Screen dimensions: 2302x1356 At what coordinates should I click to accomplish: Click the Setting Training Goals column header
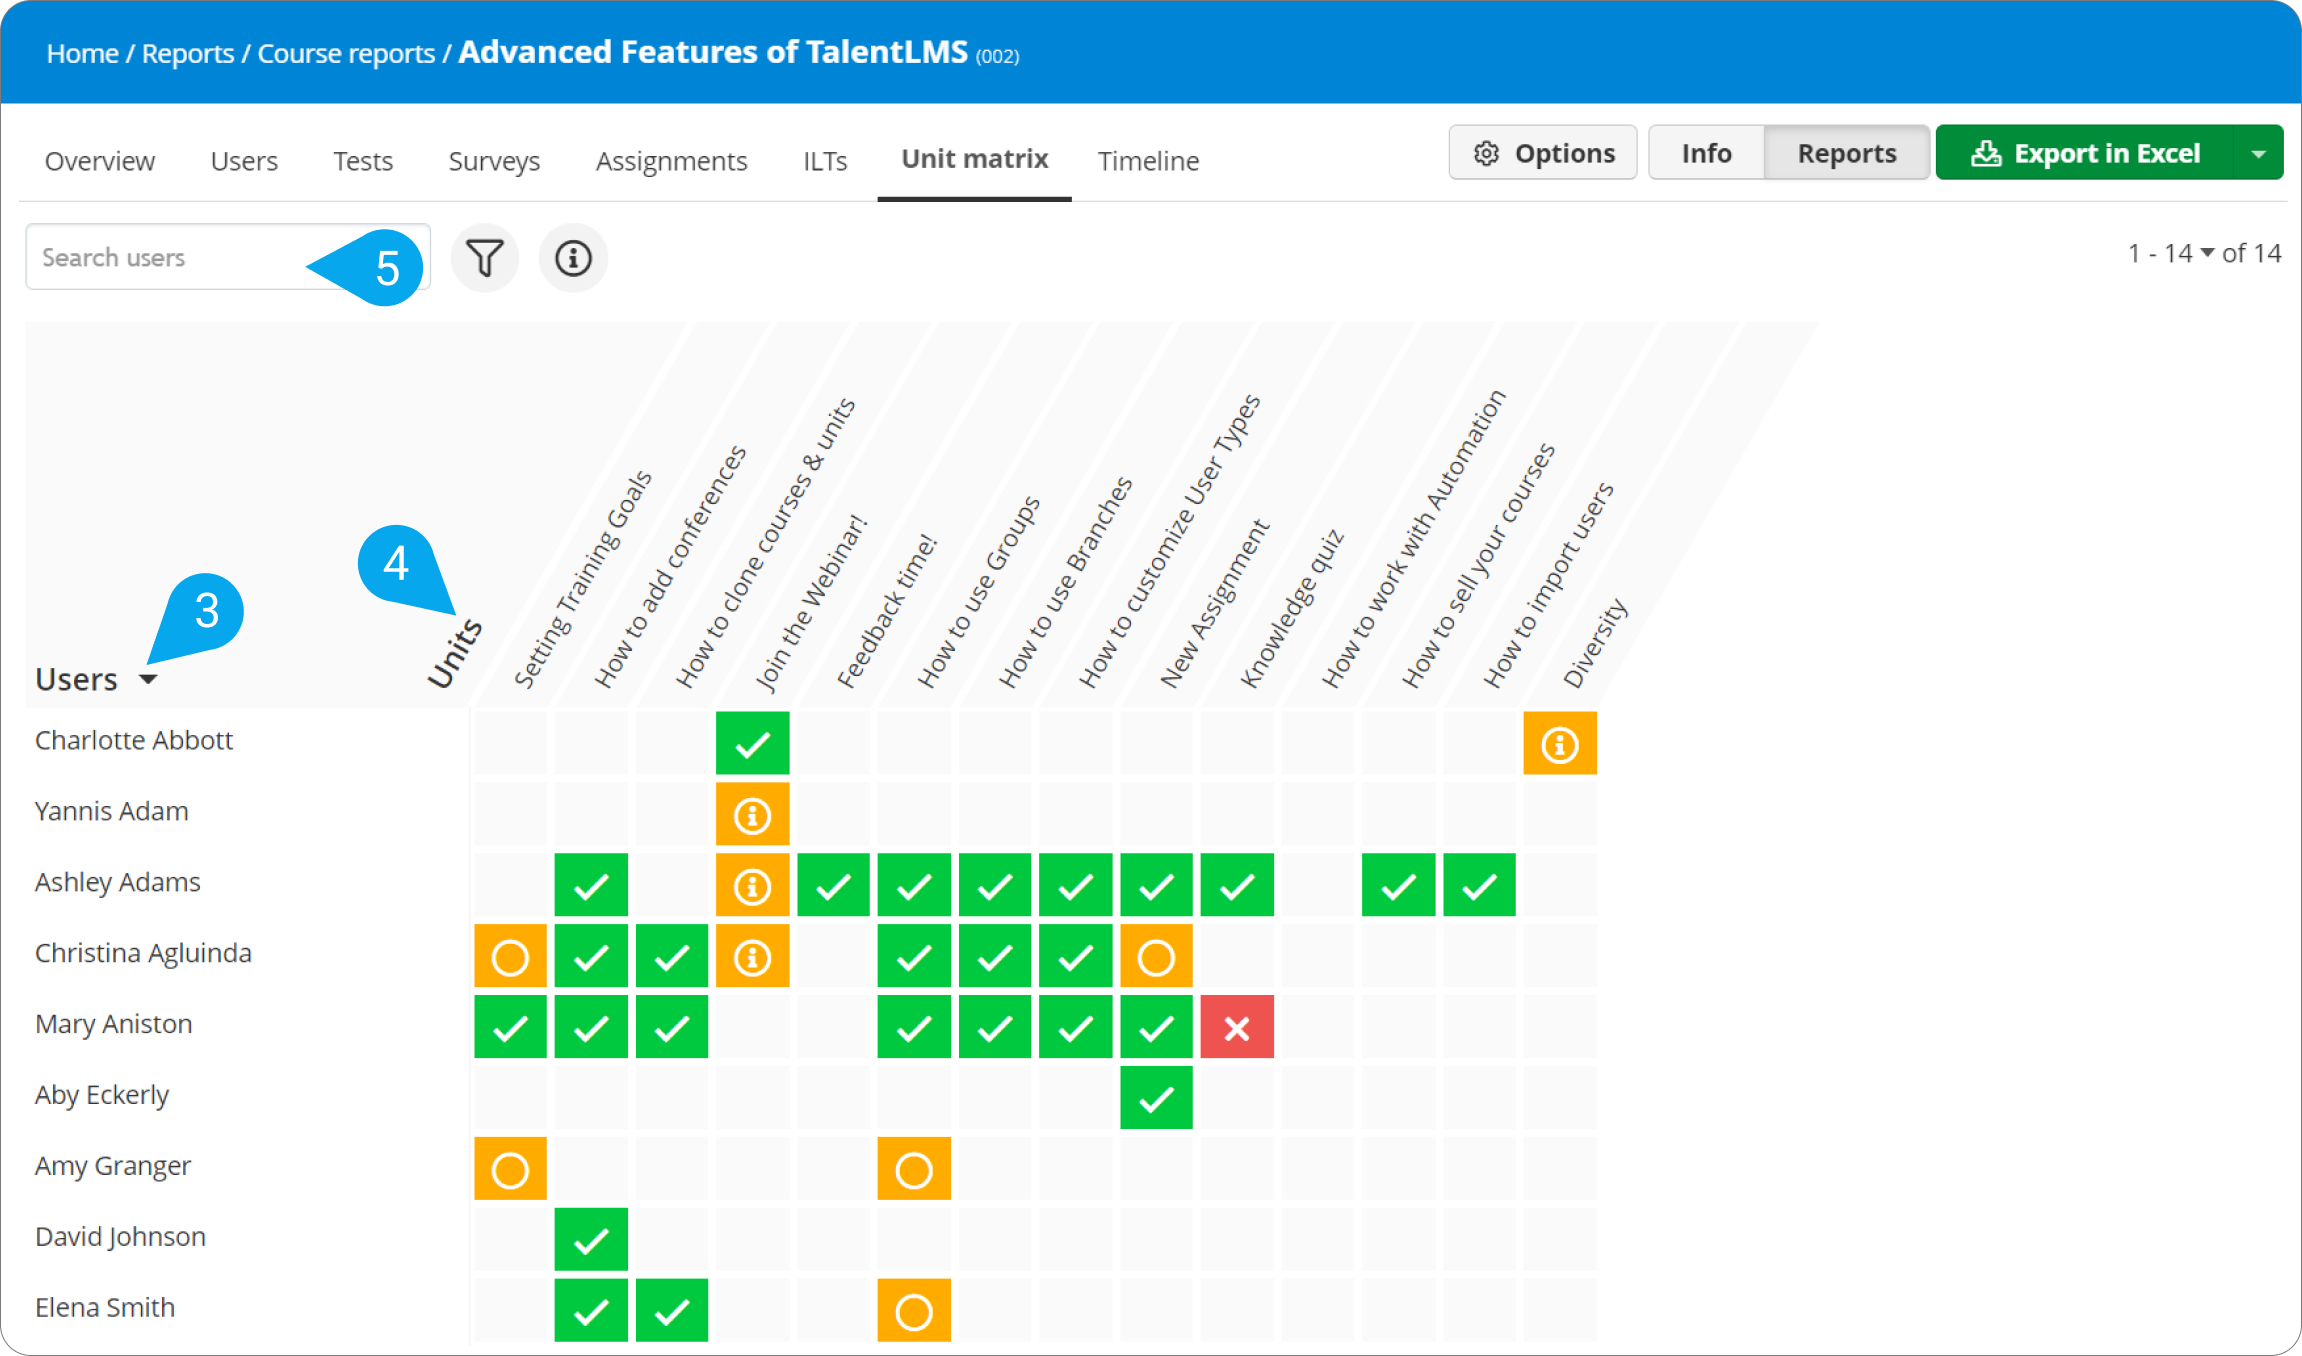click(582, 580)
